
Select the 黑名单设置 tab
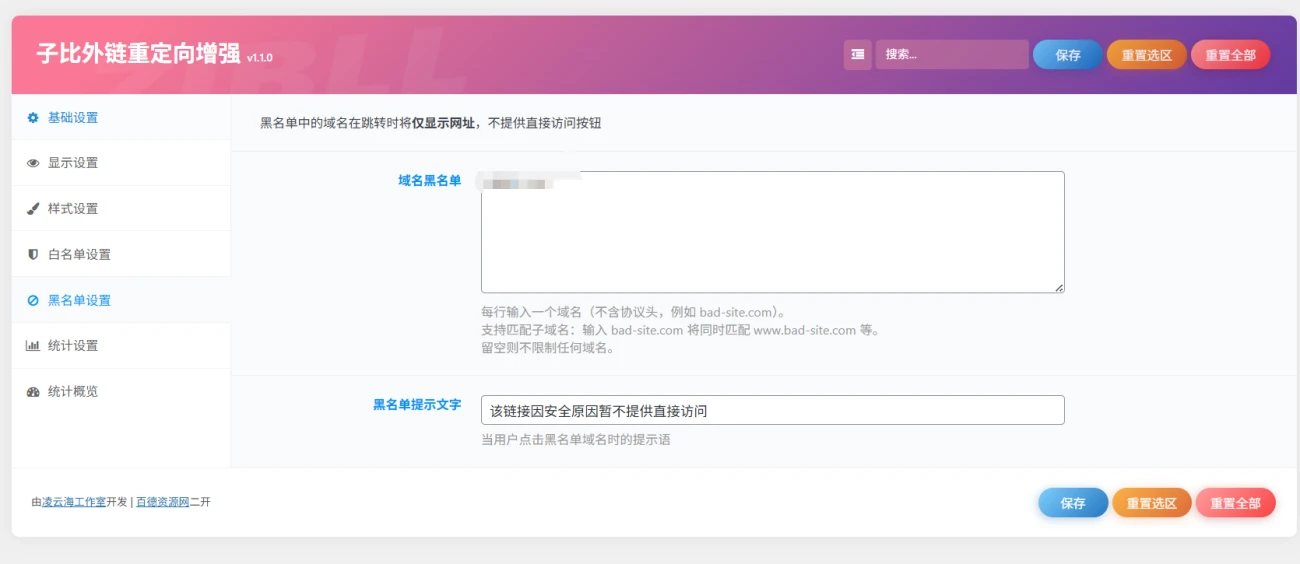(x=121, y=300)
